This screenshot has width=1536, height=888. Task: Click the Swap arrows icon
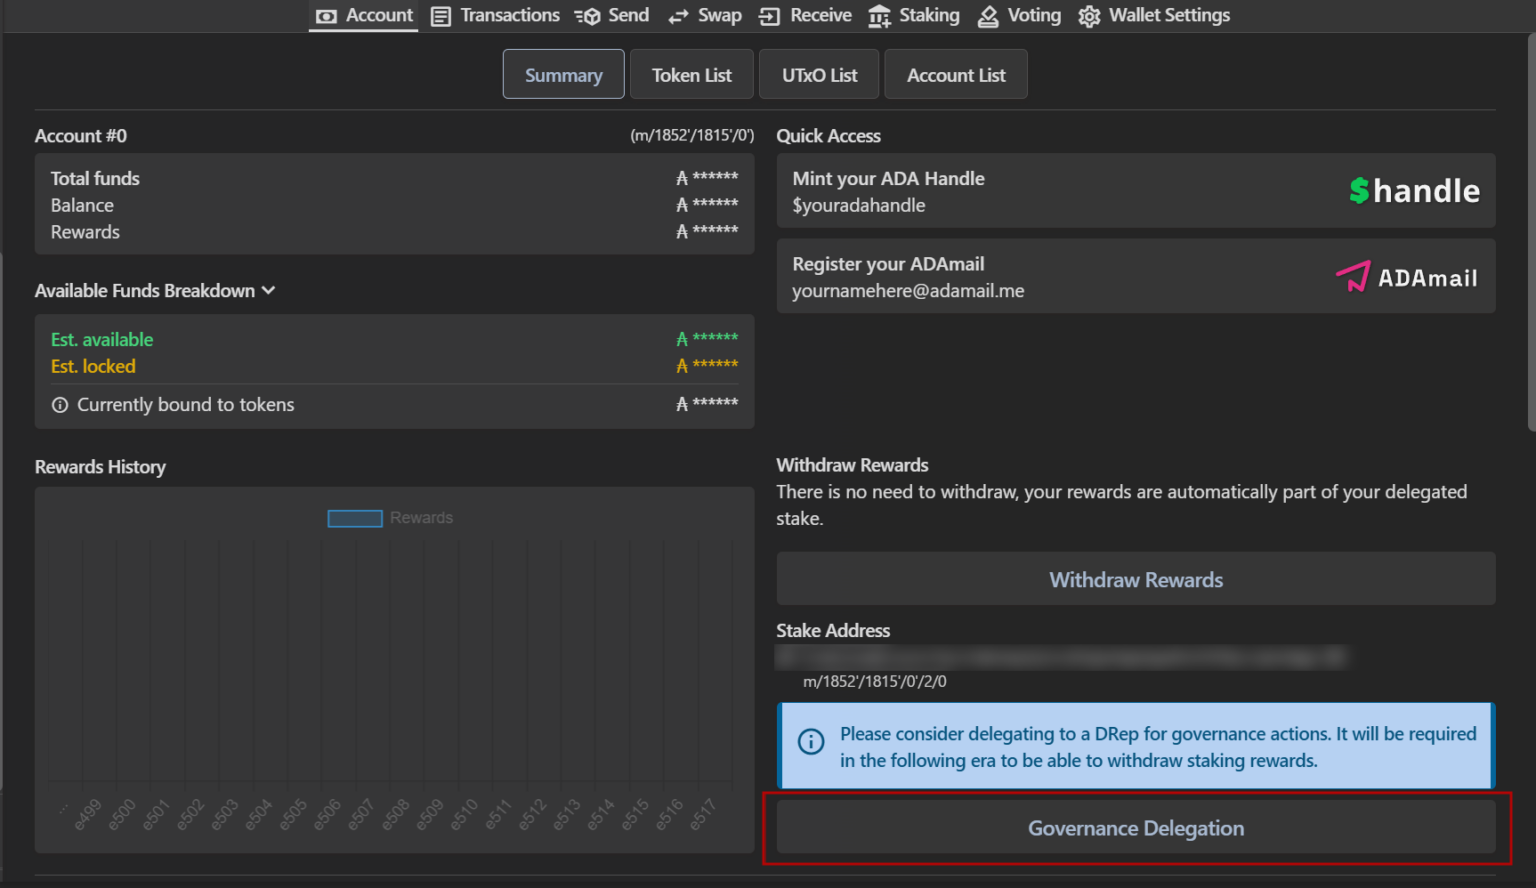tap(679, 16)
